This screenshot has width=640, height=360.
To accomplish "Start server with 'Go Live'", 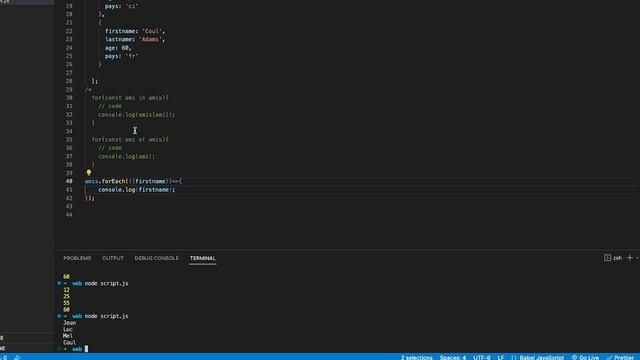I will [x=585, y=357].
